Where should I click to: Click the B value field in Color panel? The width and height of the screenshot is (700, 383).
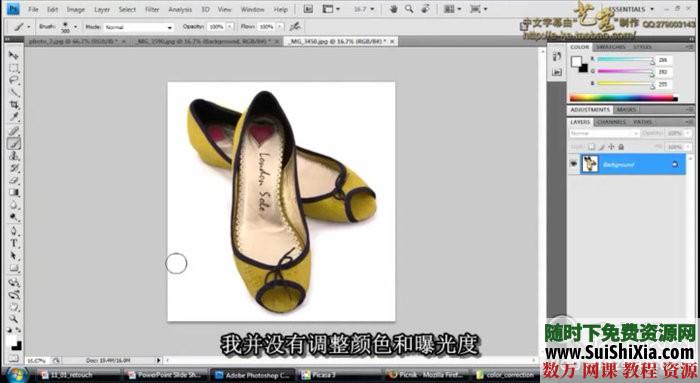click(x=663, y=83)
